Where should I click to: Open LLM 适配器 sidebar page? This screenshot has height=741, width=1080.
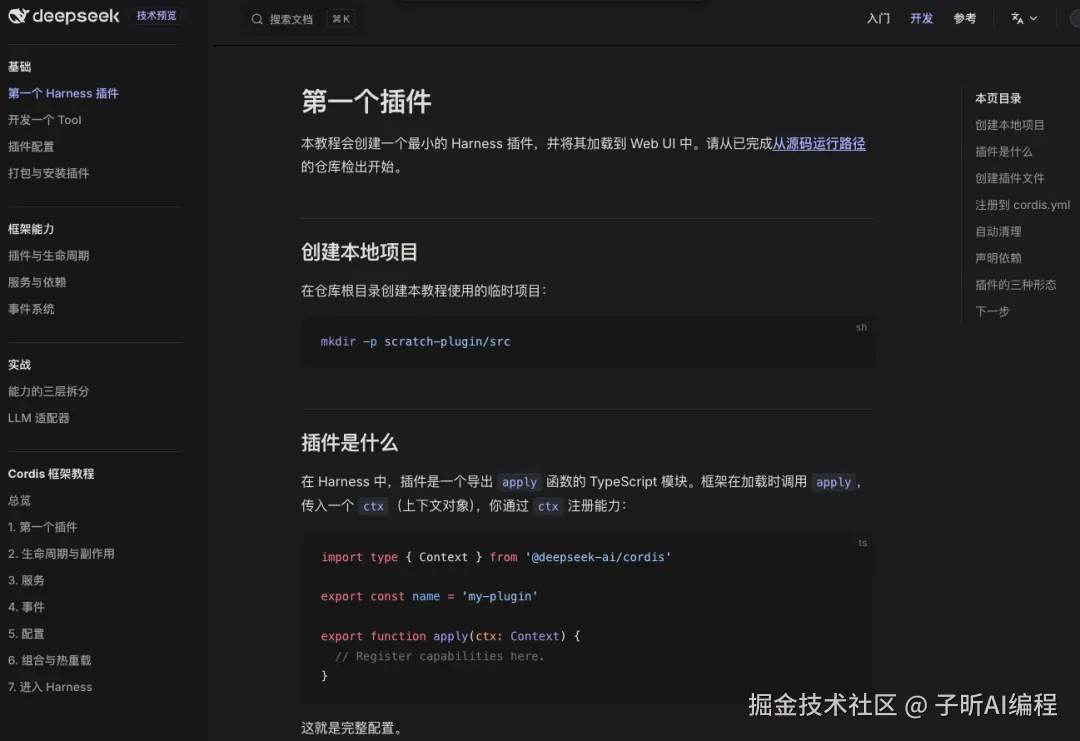(x=39, y=418)
